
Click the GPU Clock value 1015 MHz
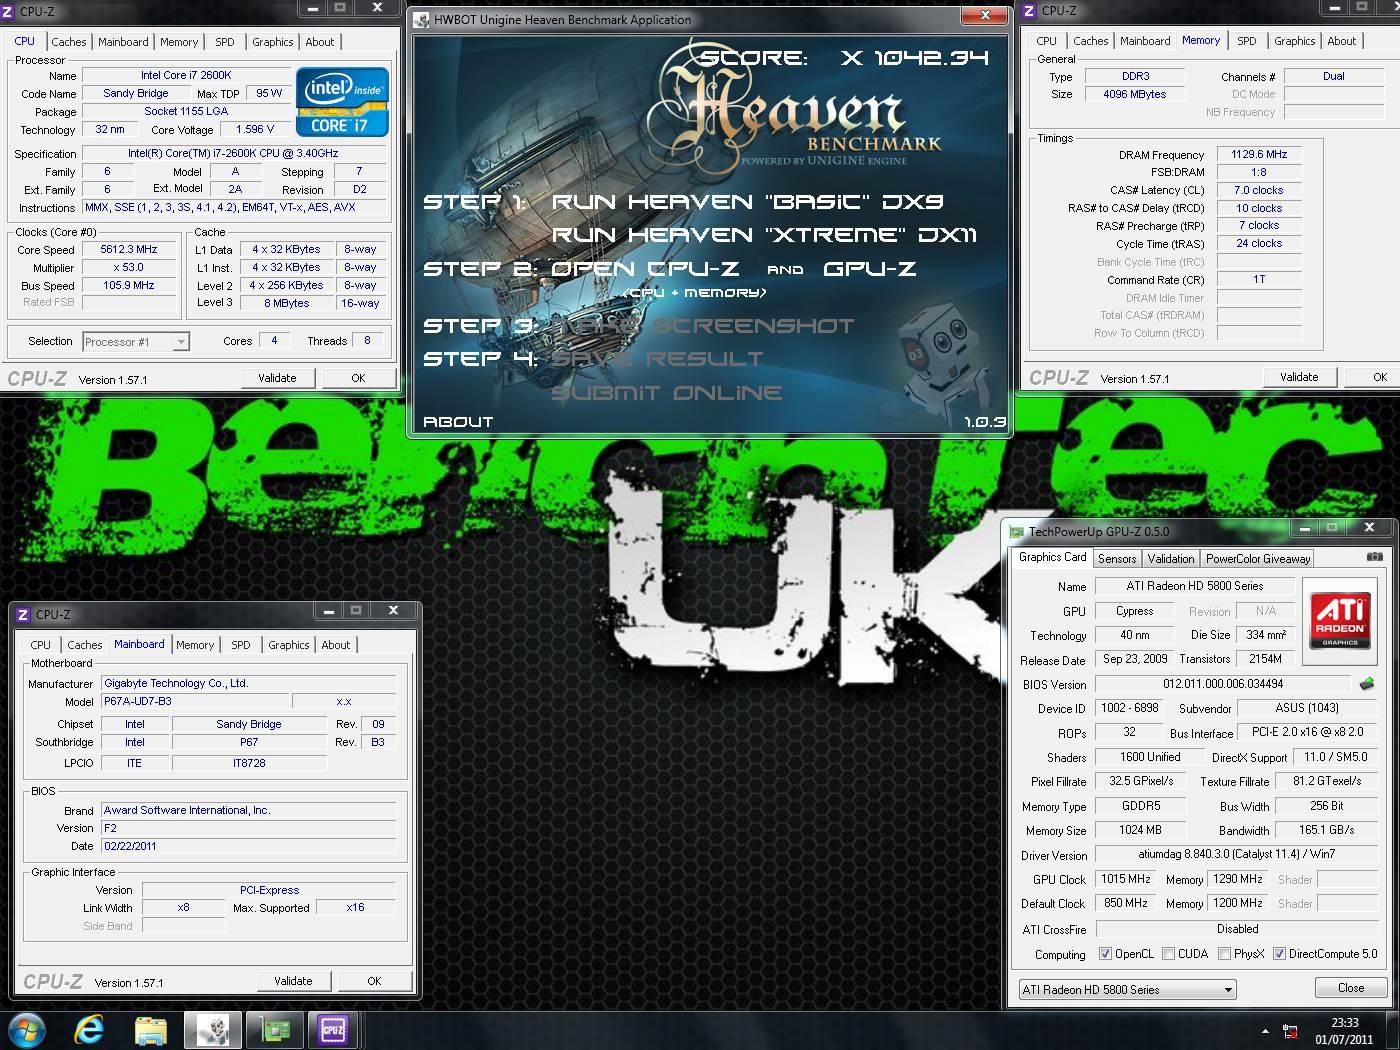coord(1125,879)
